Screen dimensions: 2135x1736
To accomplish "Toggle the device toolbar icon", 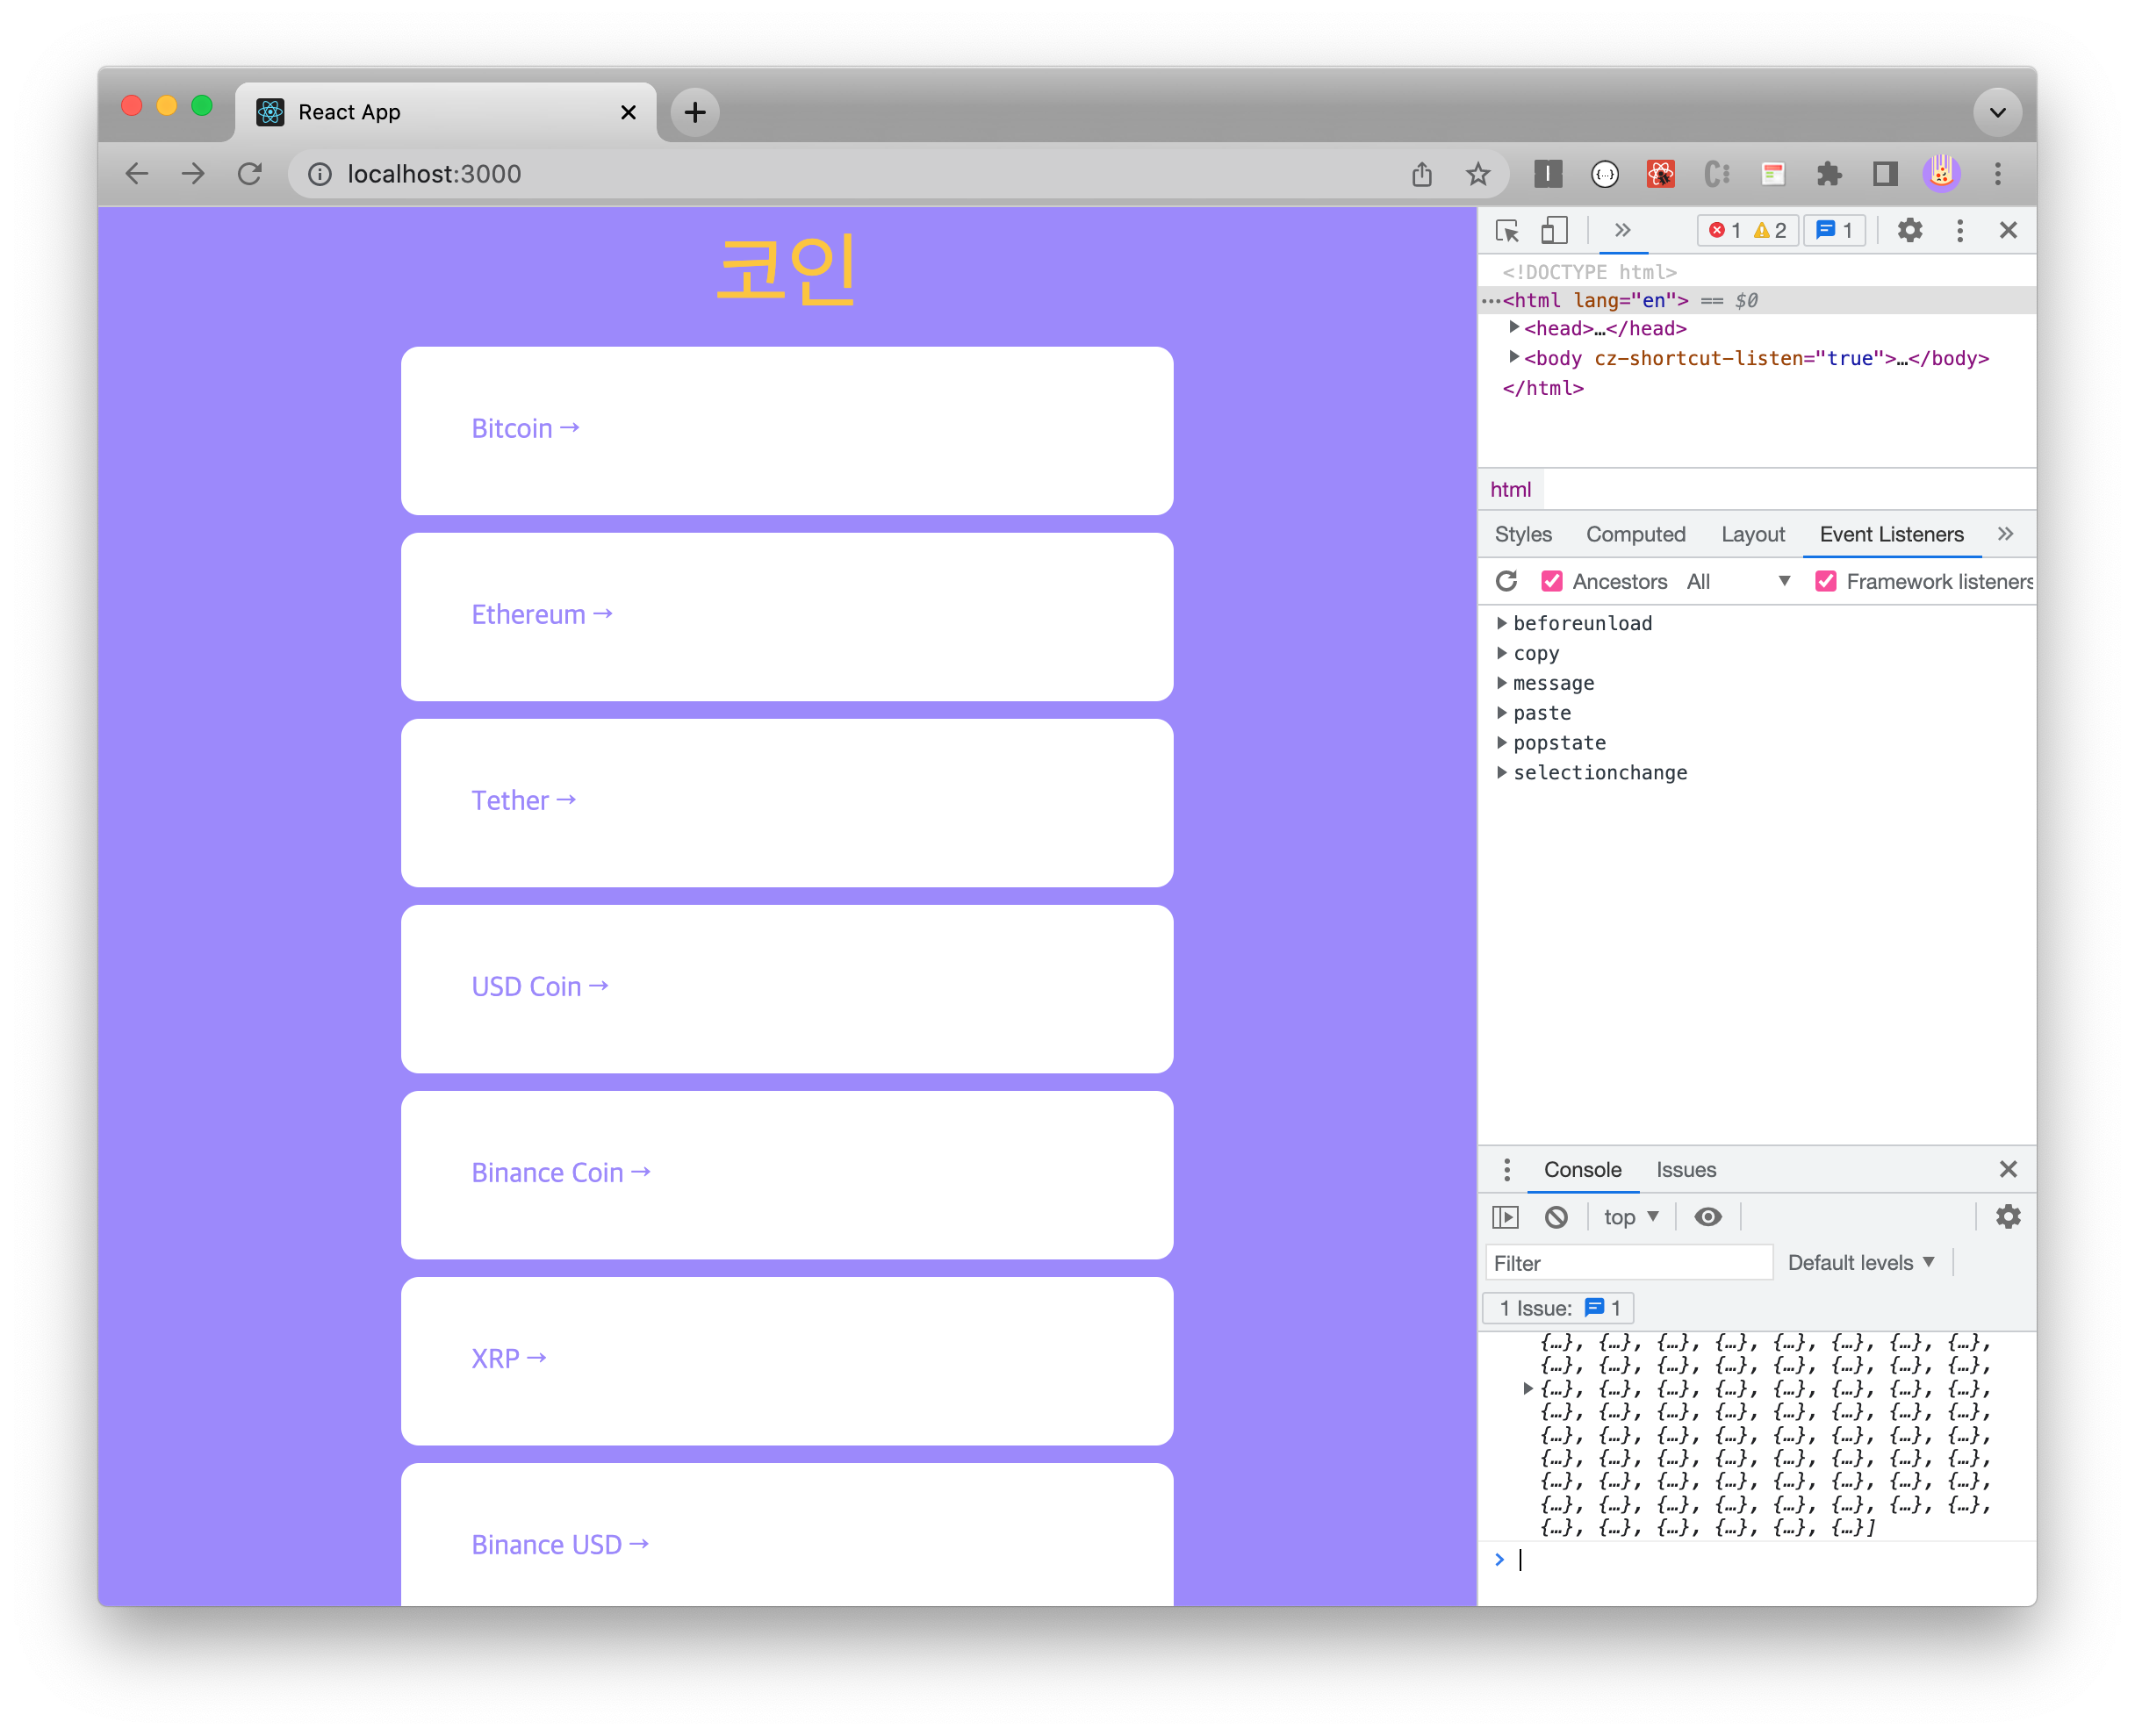I will 1553,231.
